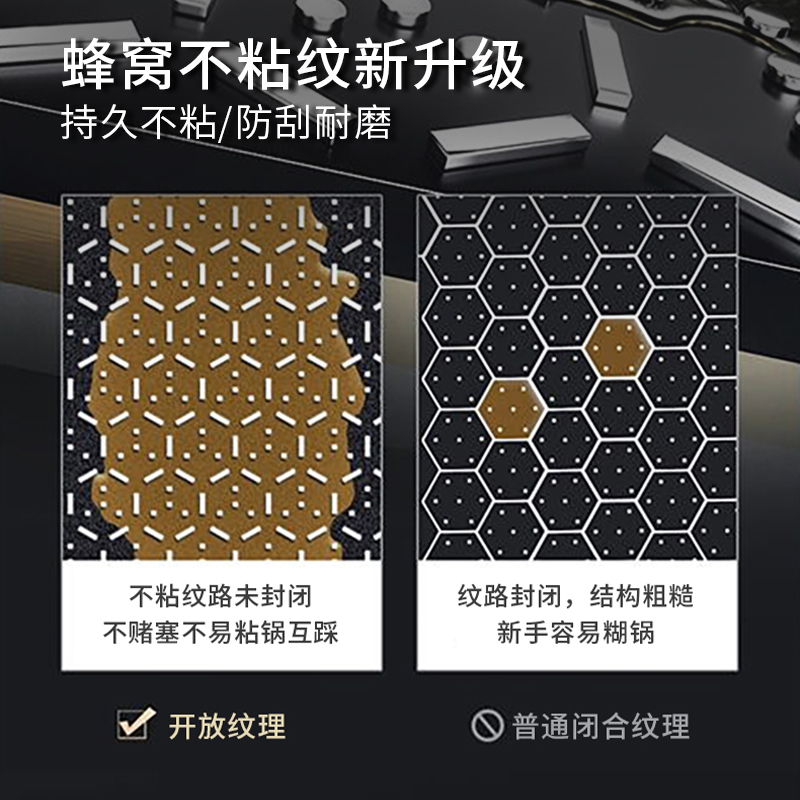Click the gold checkmark icon beside 开放纹理

pyautogui.click(x=136, y=723)
